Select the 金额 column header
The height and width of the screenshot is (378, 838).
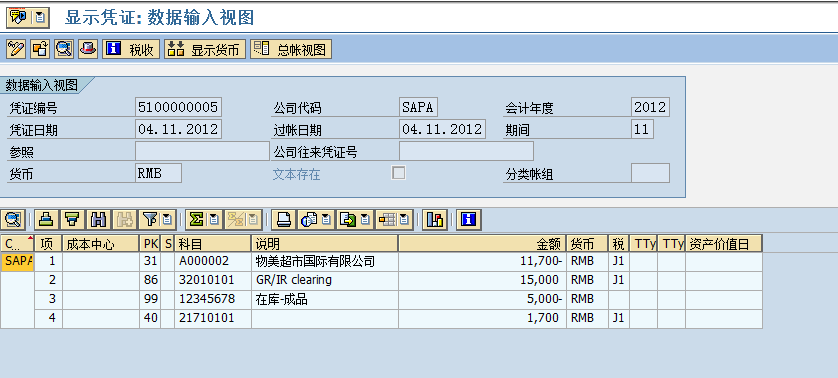[x=482, y=244]
